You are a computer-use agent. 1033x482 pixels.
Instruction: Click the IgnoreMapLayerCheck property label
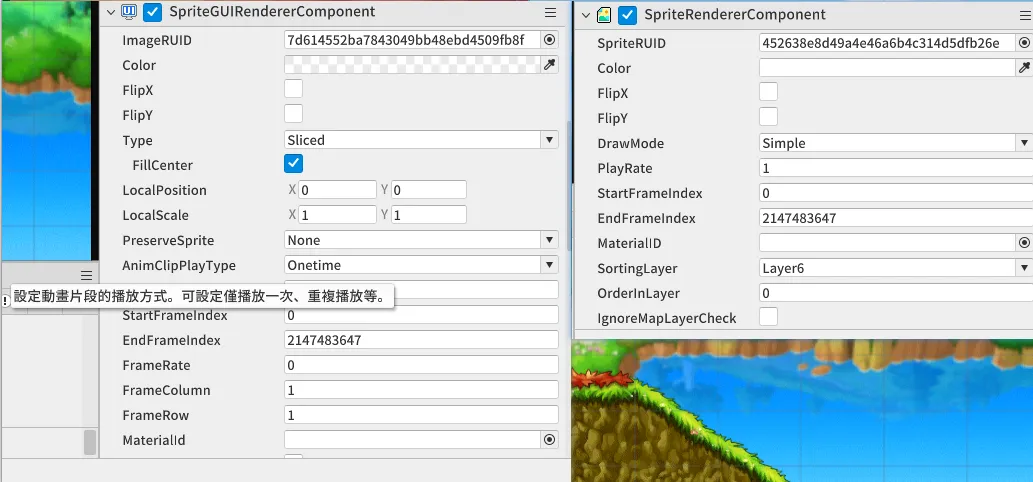tap(667, 318)
